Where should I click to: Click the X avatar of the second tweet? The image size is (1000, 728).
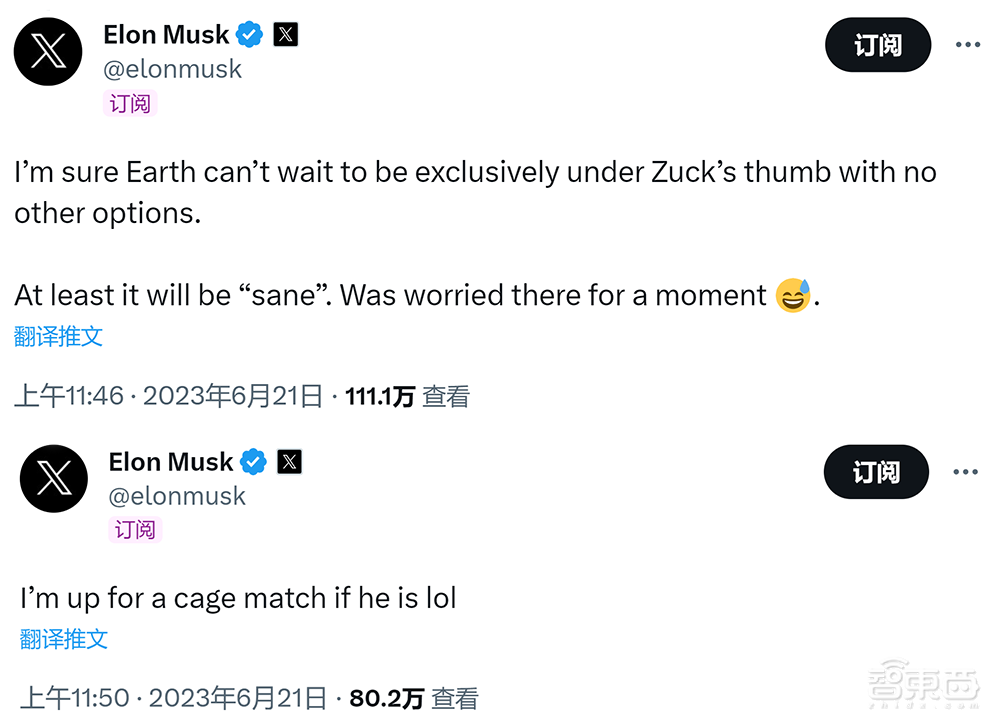[54, 478]
